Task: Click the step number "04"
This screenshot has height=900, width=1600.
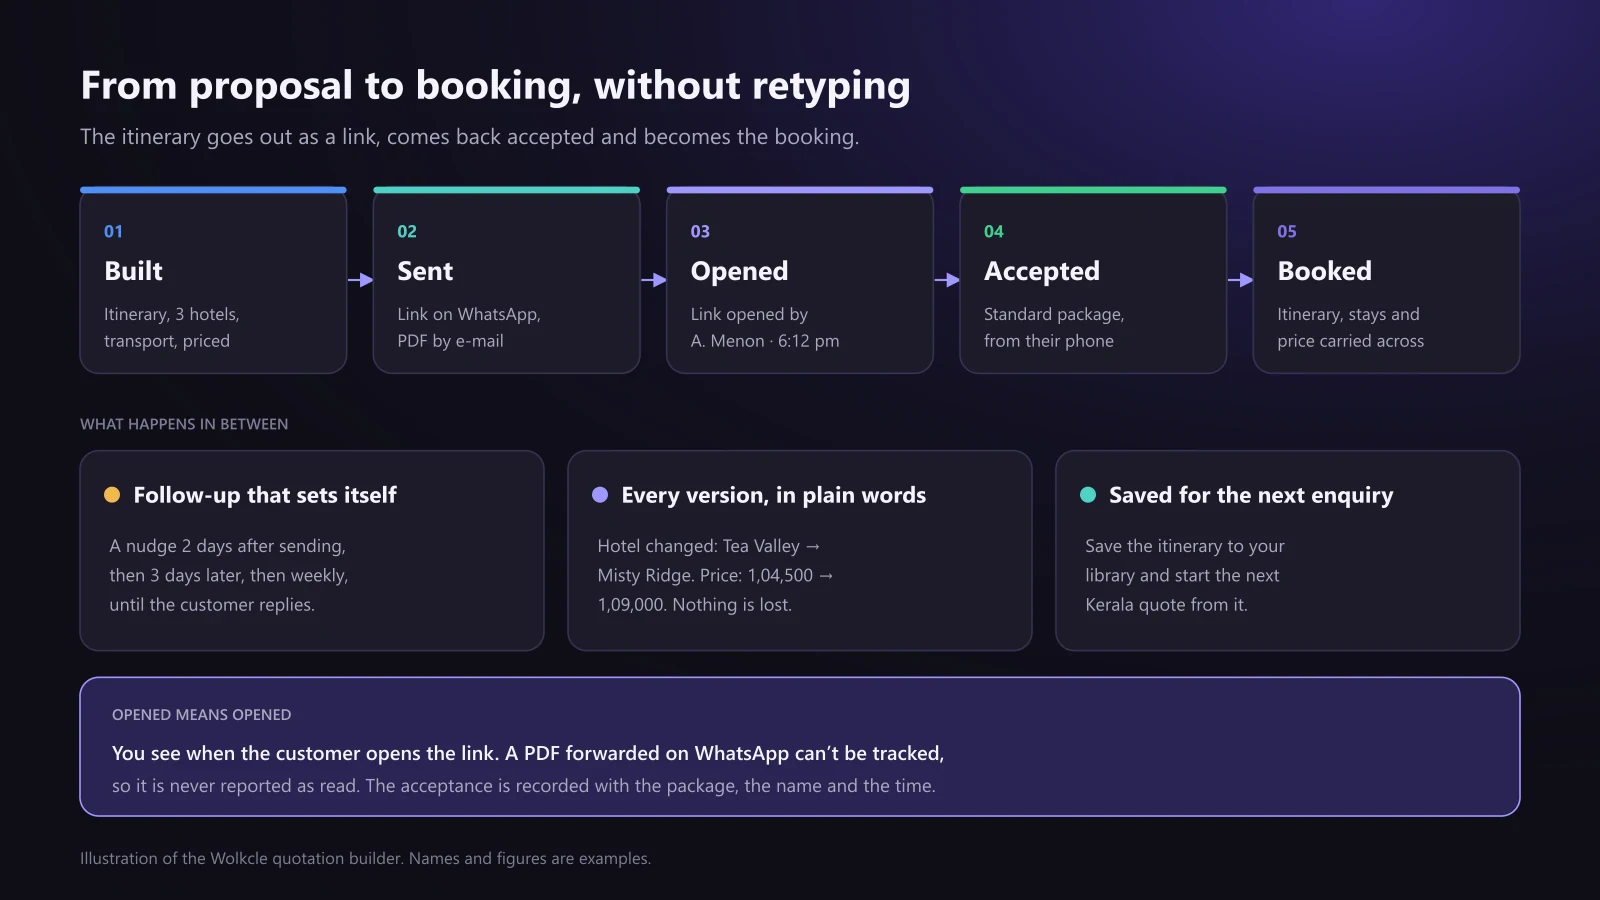Action: coord(994,232)
